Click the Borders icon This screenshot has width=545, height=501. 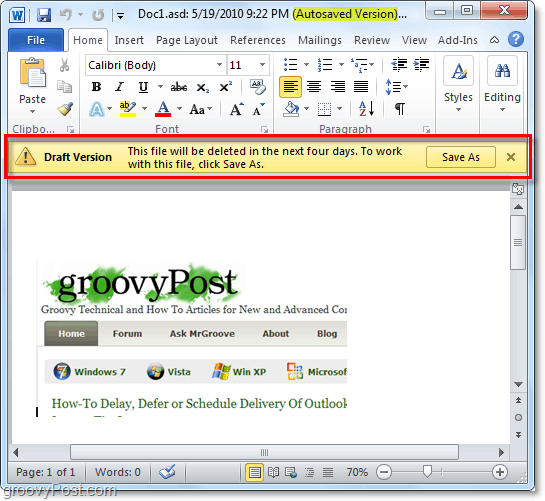click(324, 109)
